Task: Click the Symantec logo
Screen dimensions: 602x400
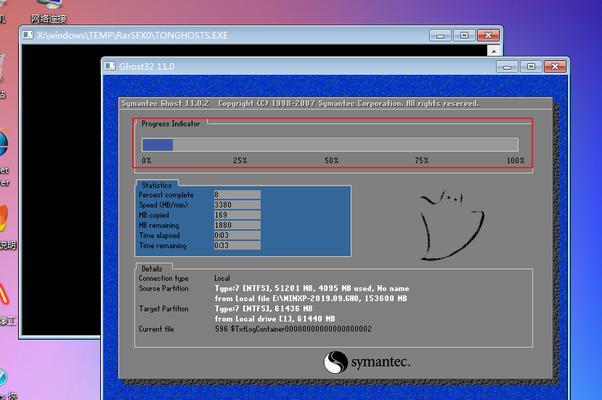Action: (x=367, y=362)
